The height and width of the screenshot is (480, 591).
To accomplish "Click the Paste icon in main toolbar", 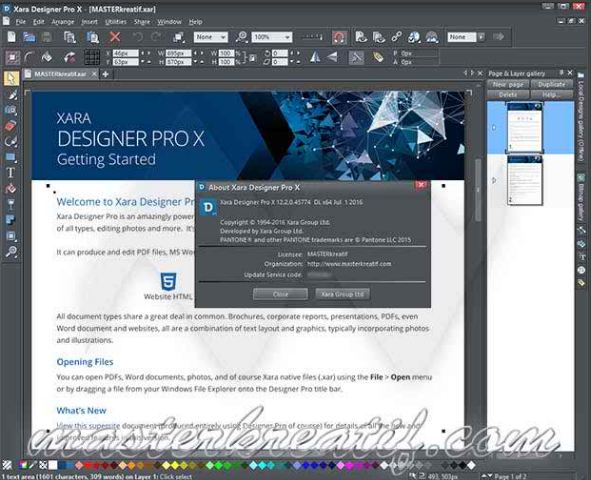I will coord(92,37).
